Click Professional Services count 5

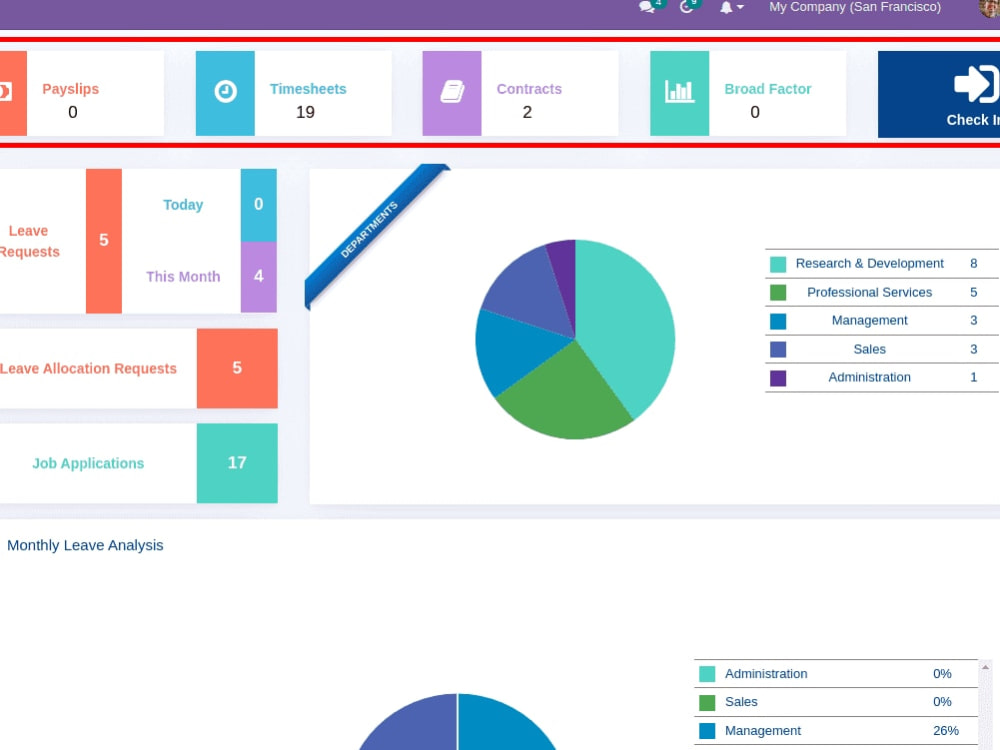click(973, 292)
